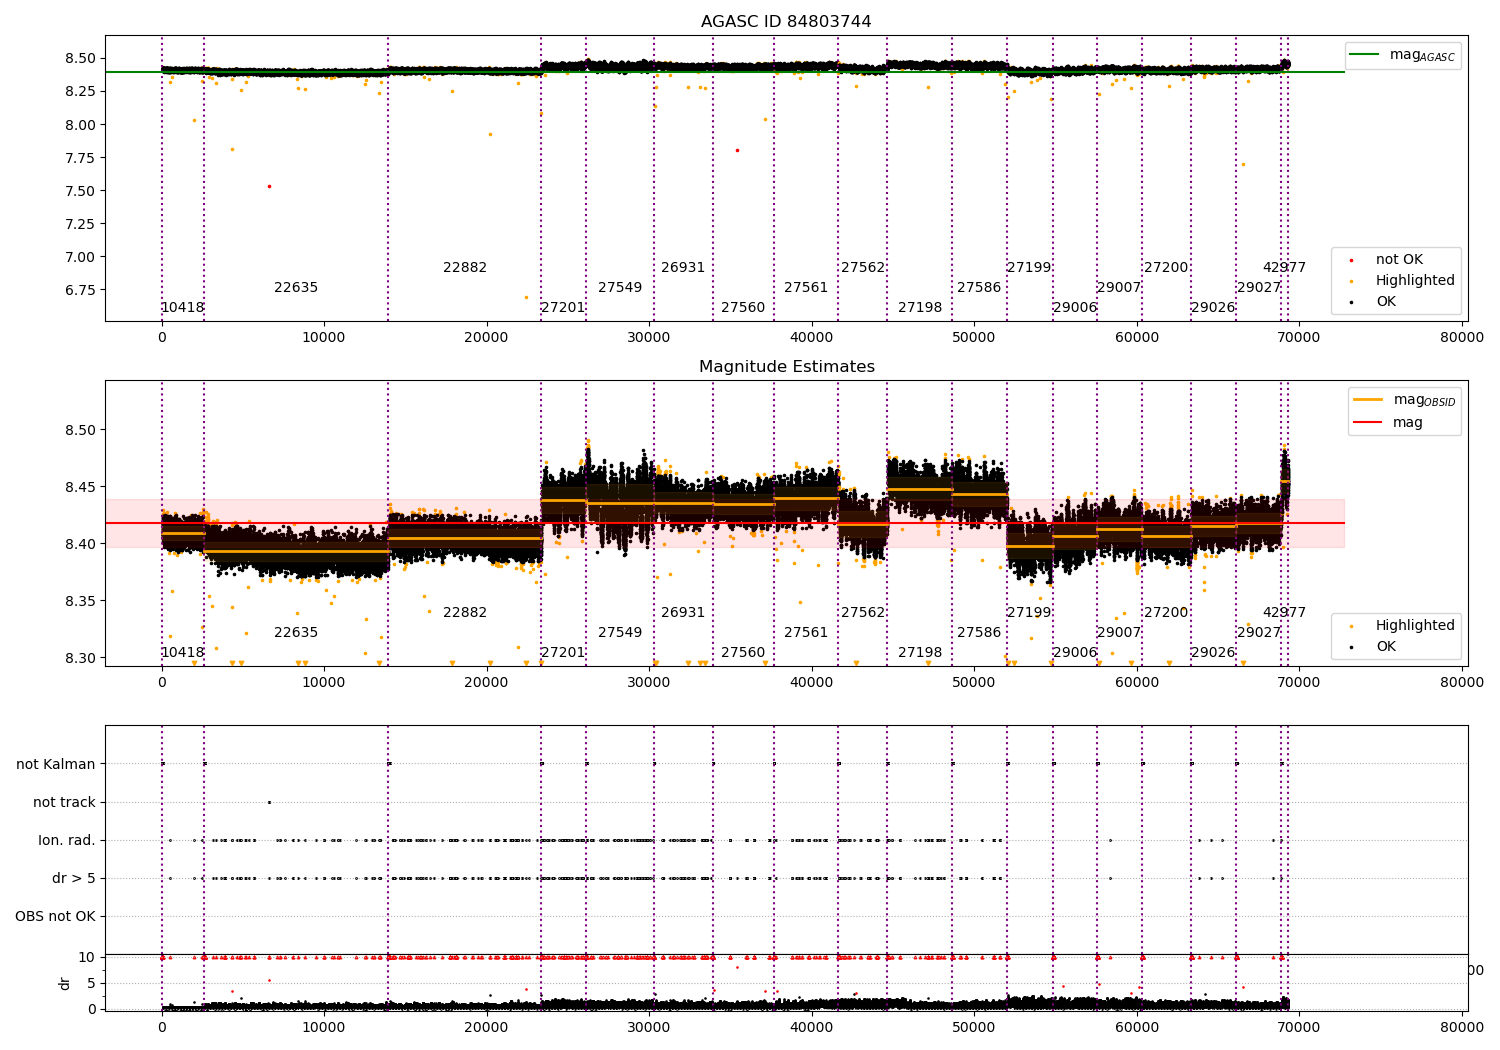This screenshot has height=1050, width=1500.
Task: Click red not-OK data point near magnitude 7.80
Action: pos(737,150)
